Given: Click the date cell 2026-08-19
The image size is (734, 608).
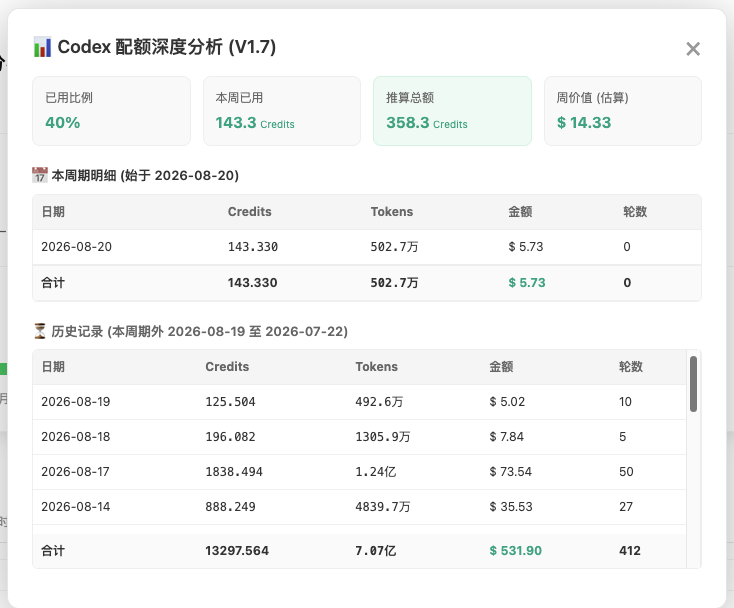Looking at the screenshot, I should coord(76,402).
